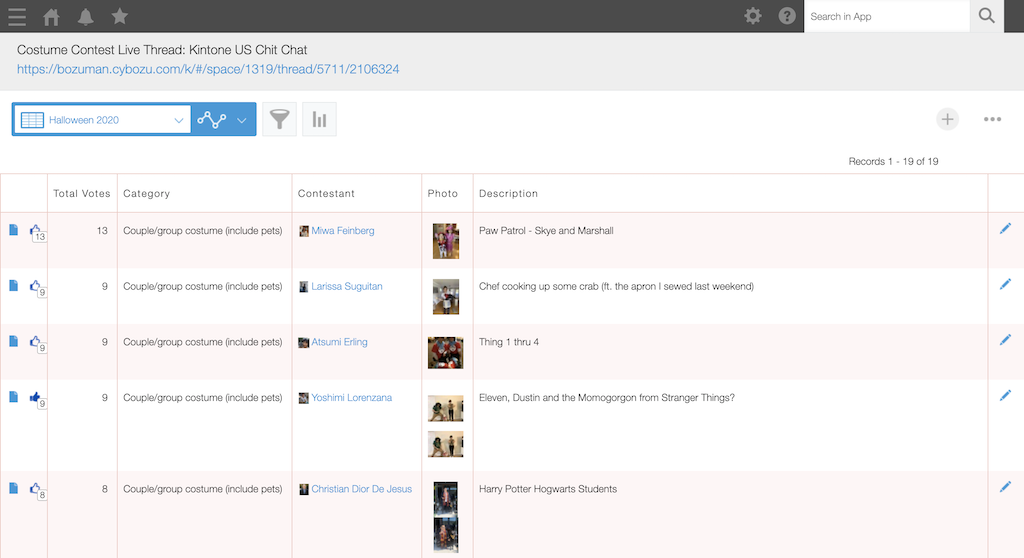Unlike Yoshimi Lorenzana's record
The height and width of the screenshot is (558, 1024).
36,398
